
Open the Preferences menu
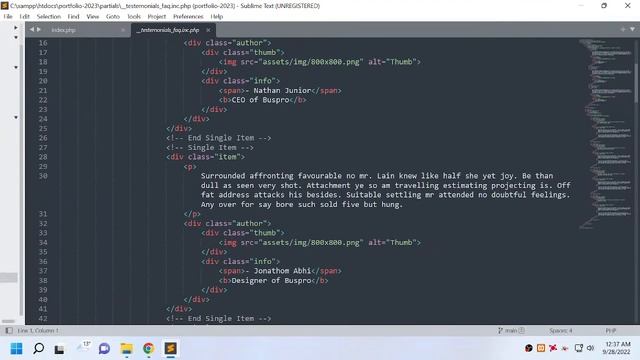pos(188,16)
